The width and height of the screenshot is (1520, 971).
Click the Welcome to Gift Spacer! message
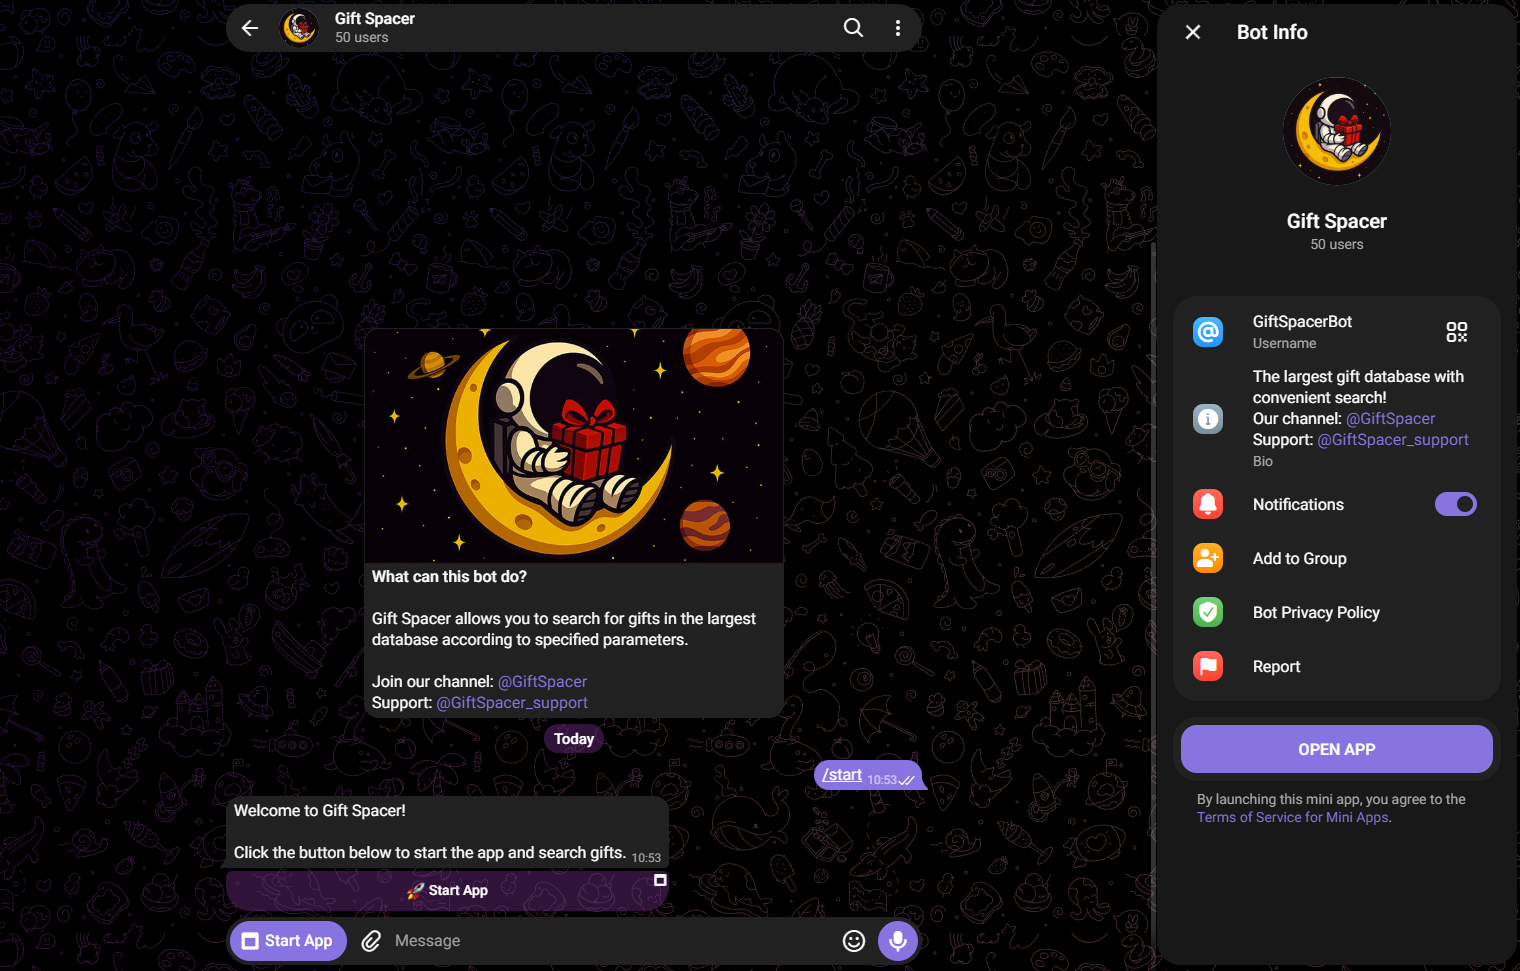(x=447, y=832)
